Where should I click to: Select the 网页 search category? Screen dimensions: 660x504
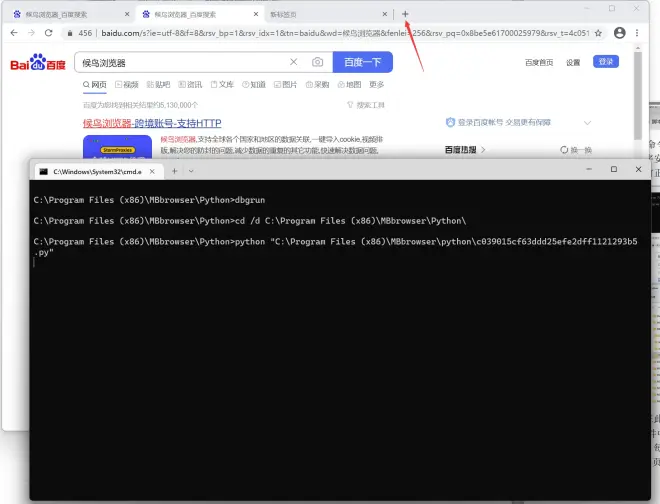pos(95,85)
